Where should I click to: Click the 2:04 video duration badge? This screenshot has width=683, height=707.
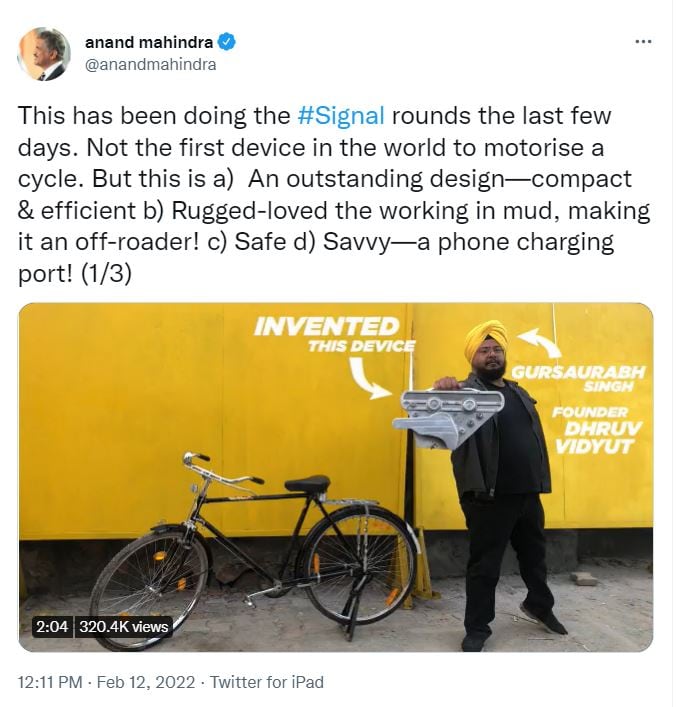pos(51,627)
